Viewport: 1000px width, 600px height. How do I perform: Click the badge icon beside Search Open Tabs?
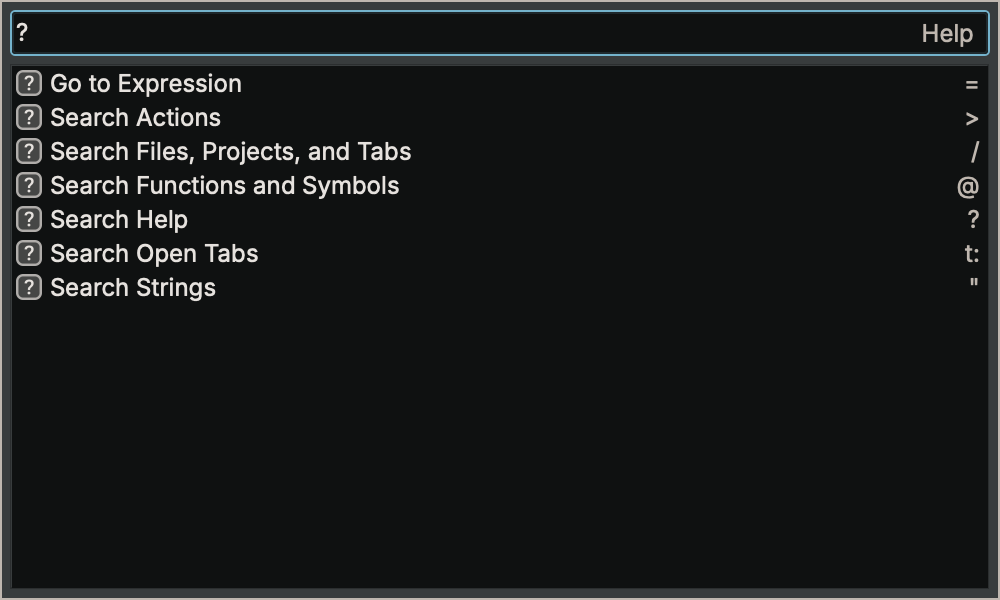coord(27,254)
